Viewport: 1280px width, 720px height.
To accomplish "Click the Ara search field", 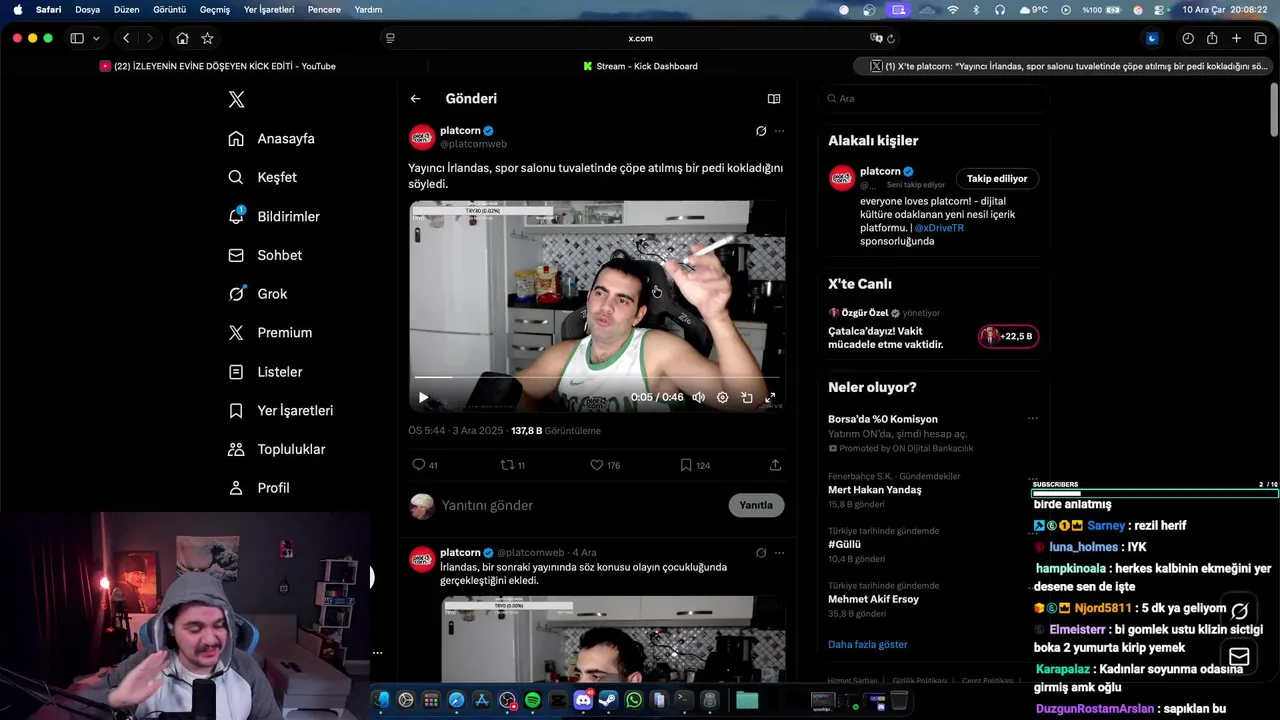I will coord(932,99).
